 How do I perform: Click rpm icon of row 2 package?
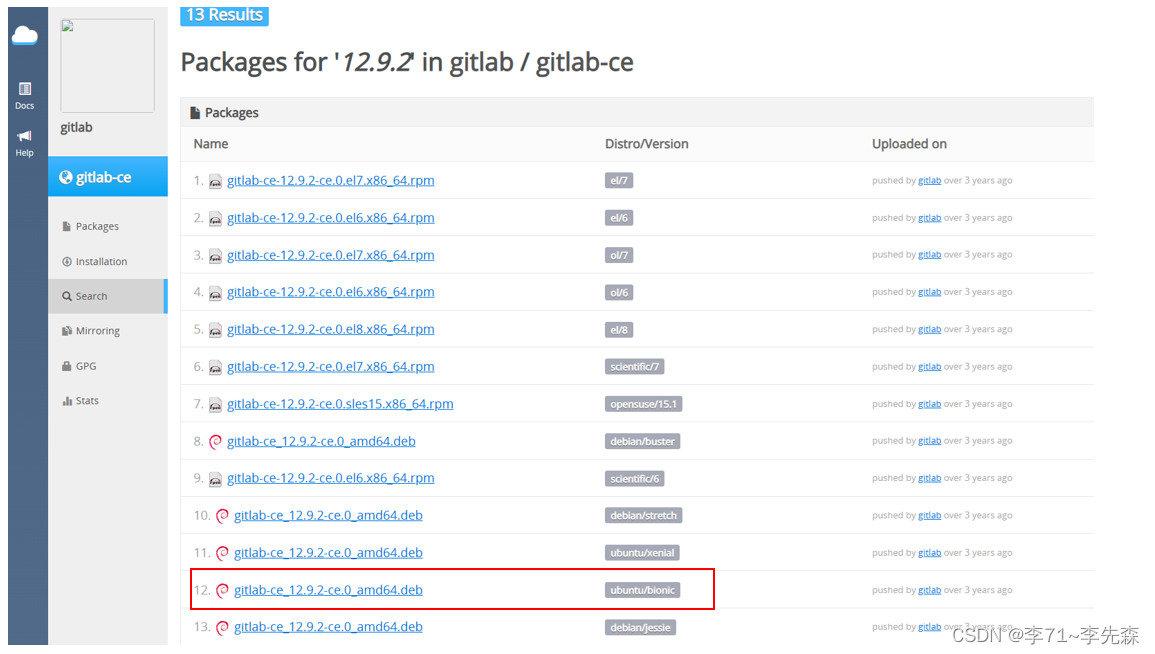coord(215,219)
